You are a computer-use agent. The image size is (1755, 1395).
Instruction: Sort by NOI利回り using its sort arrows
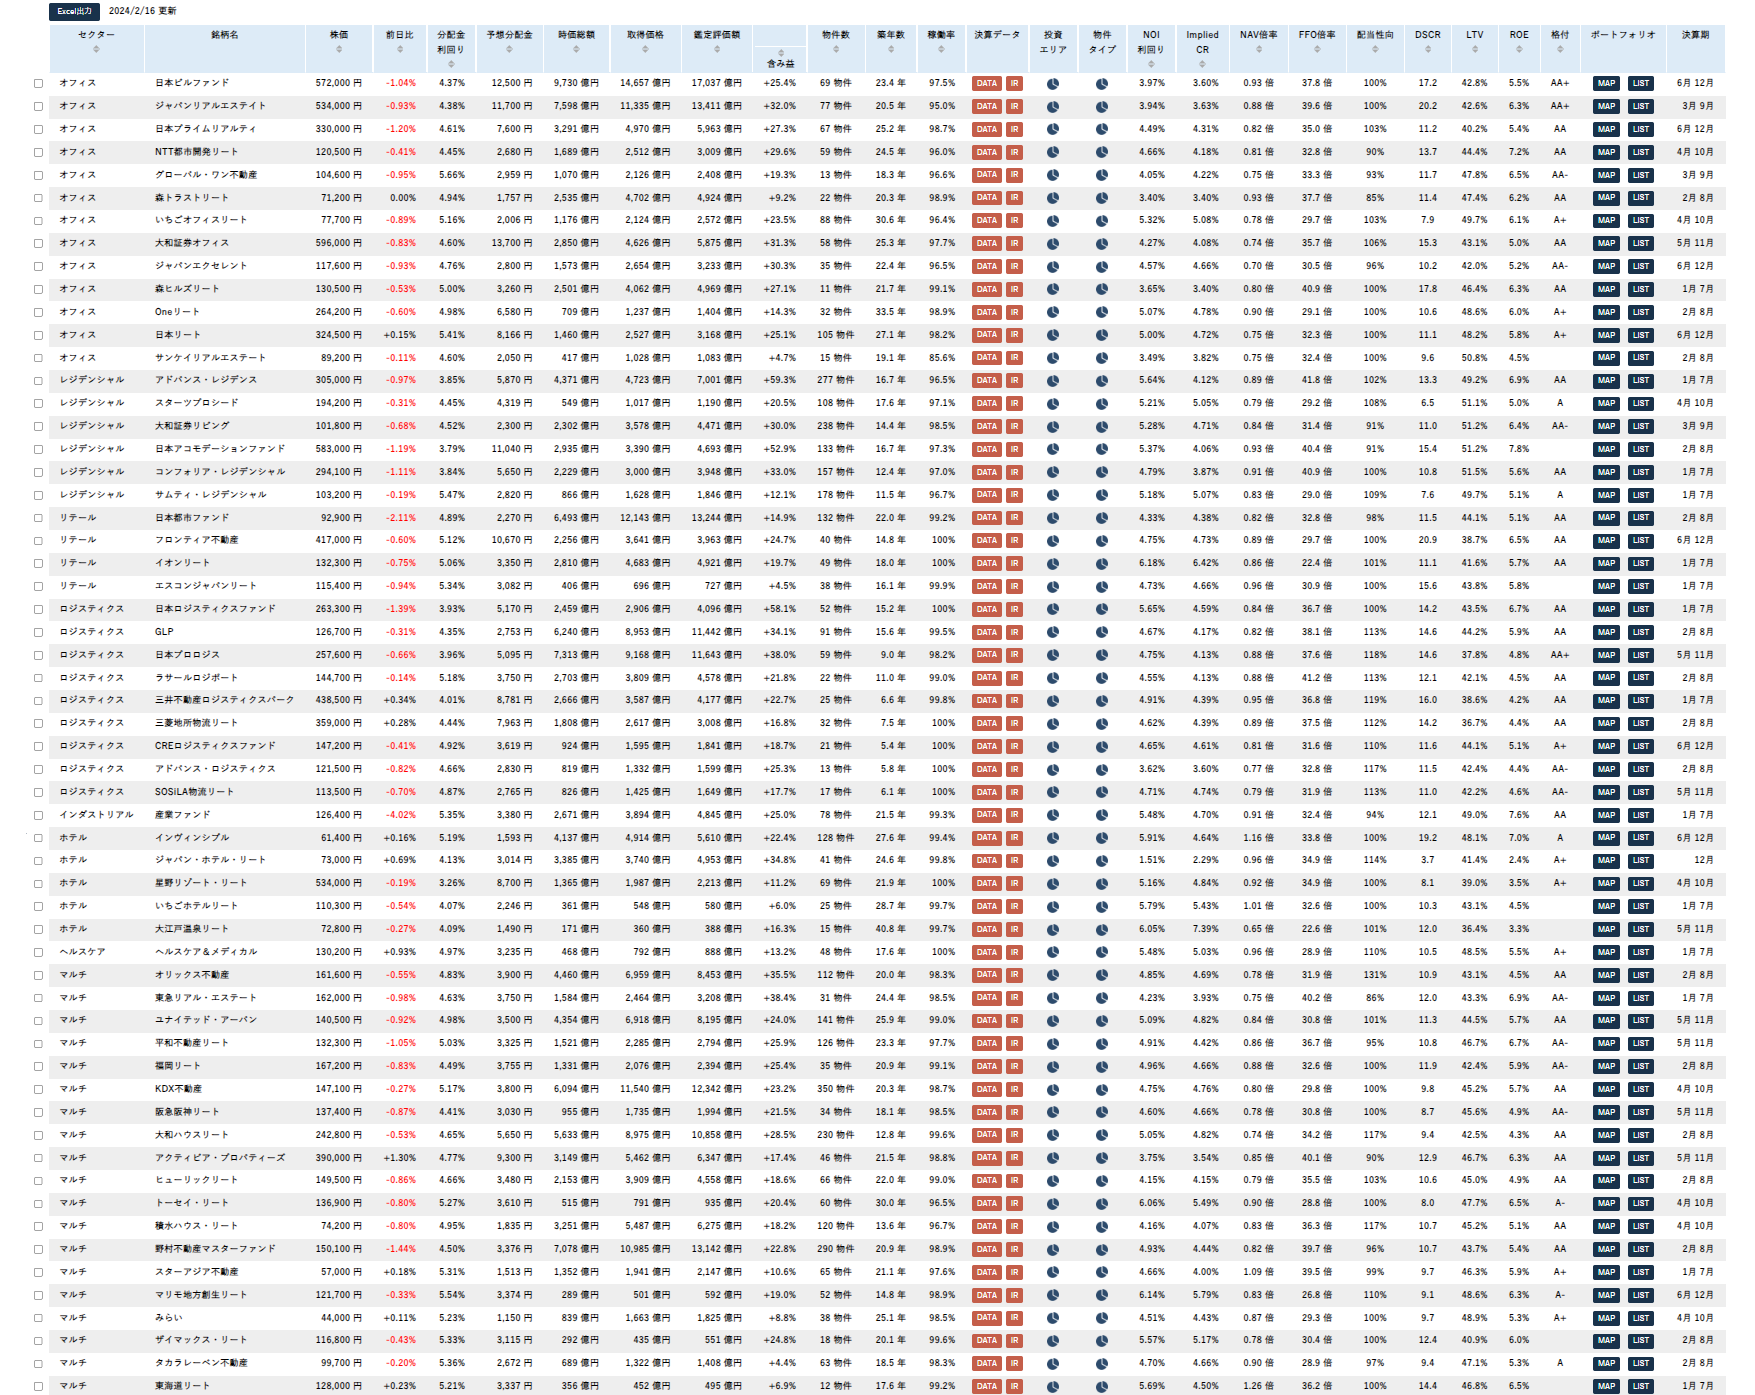(x=1151, y=64)
